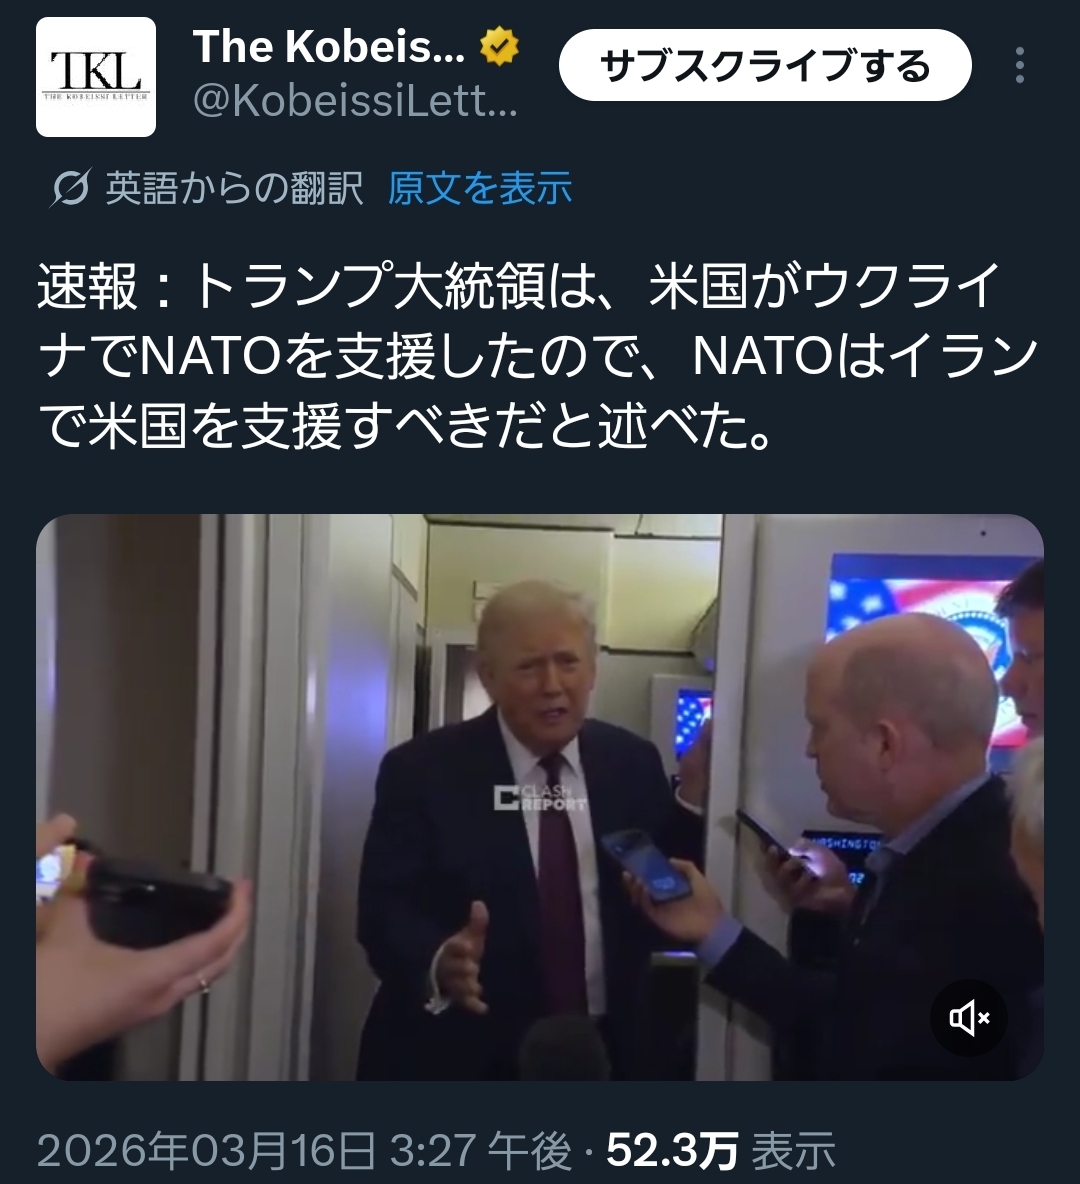The image size is (1080, 1184).
Task: Click the translation slashed-circle icon
Action: [72, 187]
